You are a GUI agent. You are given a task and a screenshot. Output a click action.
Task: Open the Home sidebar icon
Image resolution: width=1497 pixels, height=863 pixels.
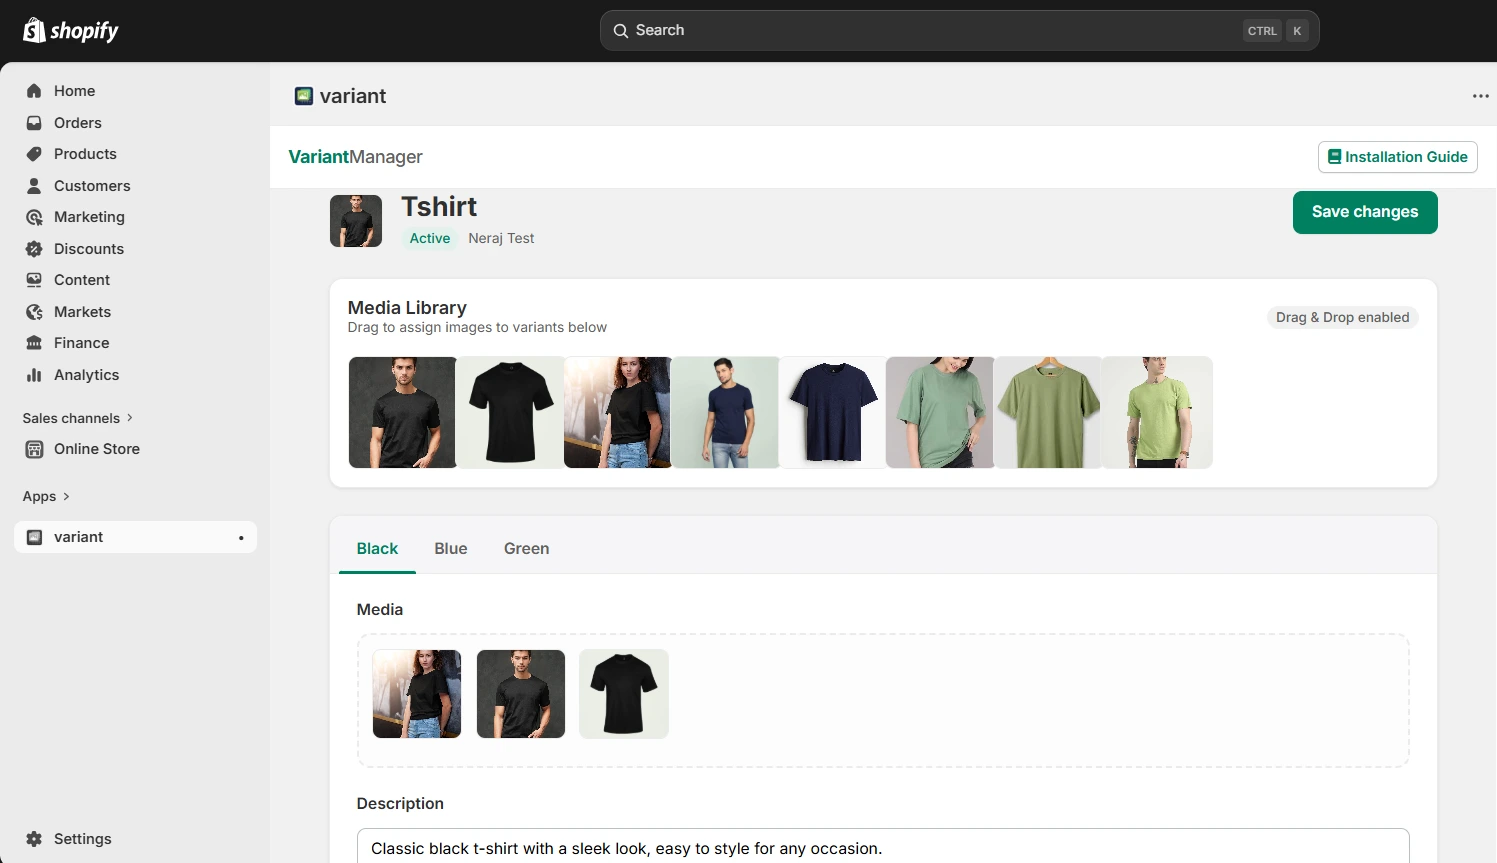tap(34, 91)
